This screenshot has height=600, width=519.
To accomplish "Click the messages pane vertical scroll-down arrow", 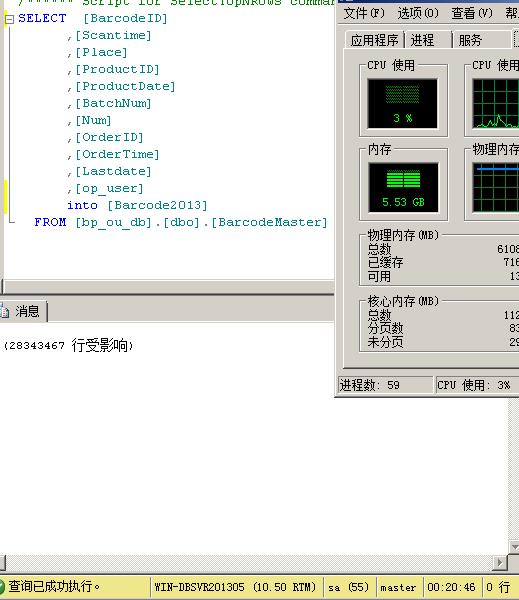I will point(514,547).
